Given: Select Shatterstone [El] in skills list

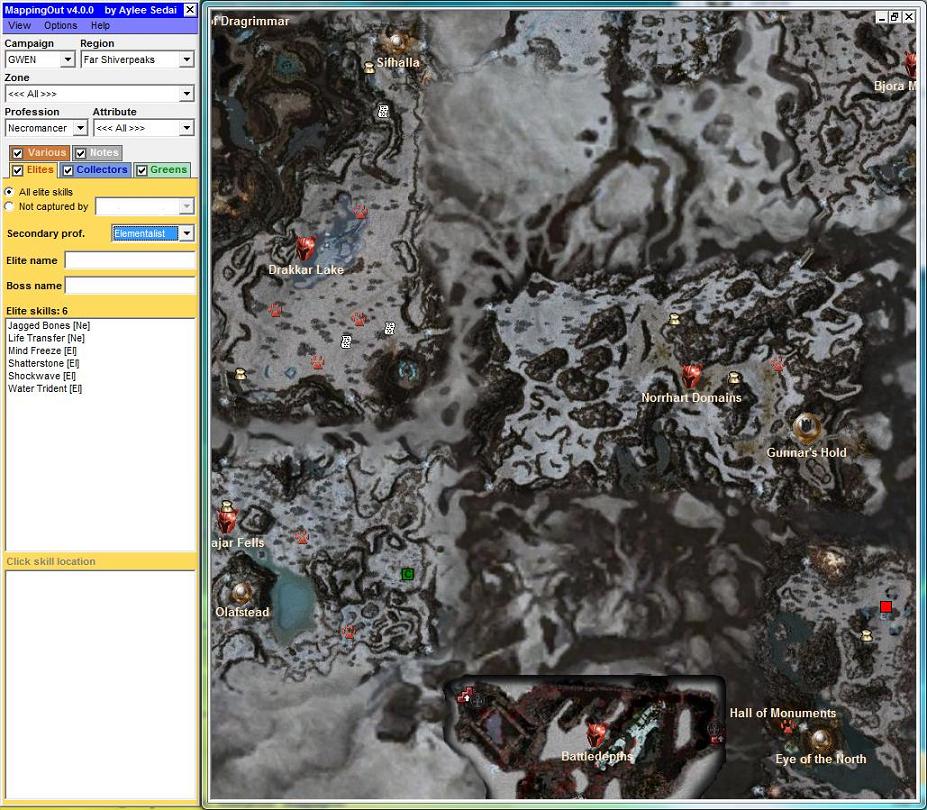Looking at the screenshot, I should coord(44,364).
